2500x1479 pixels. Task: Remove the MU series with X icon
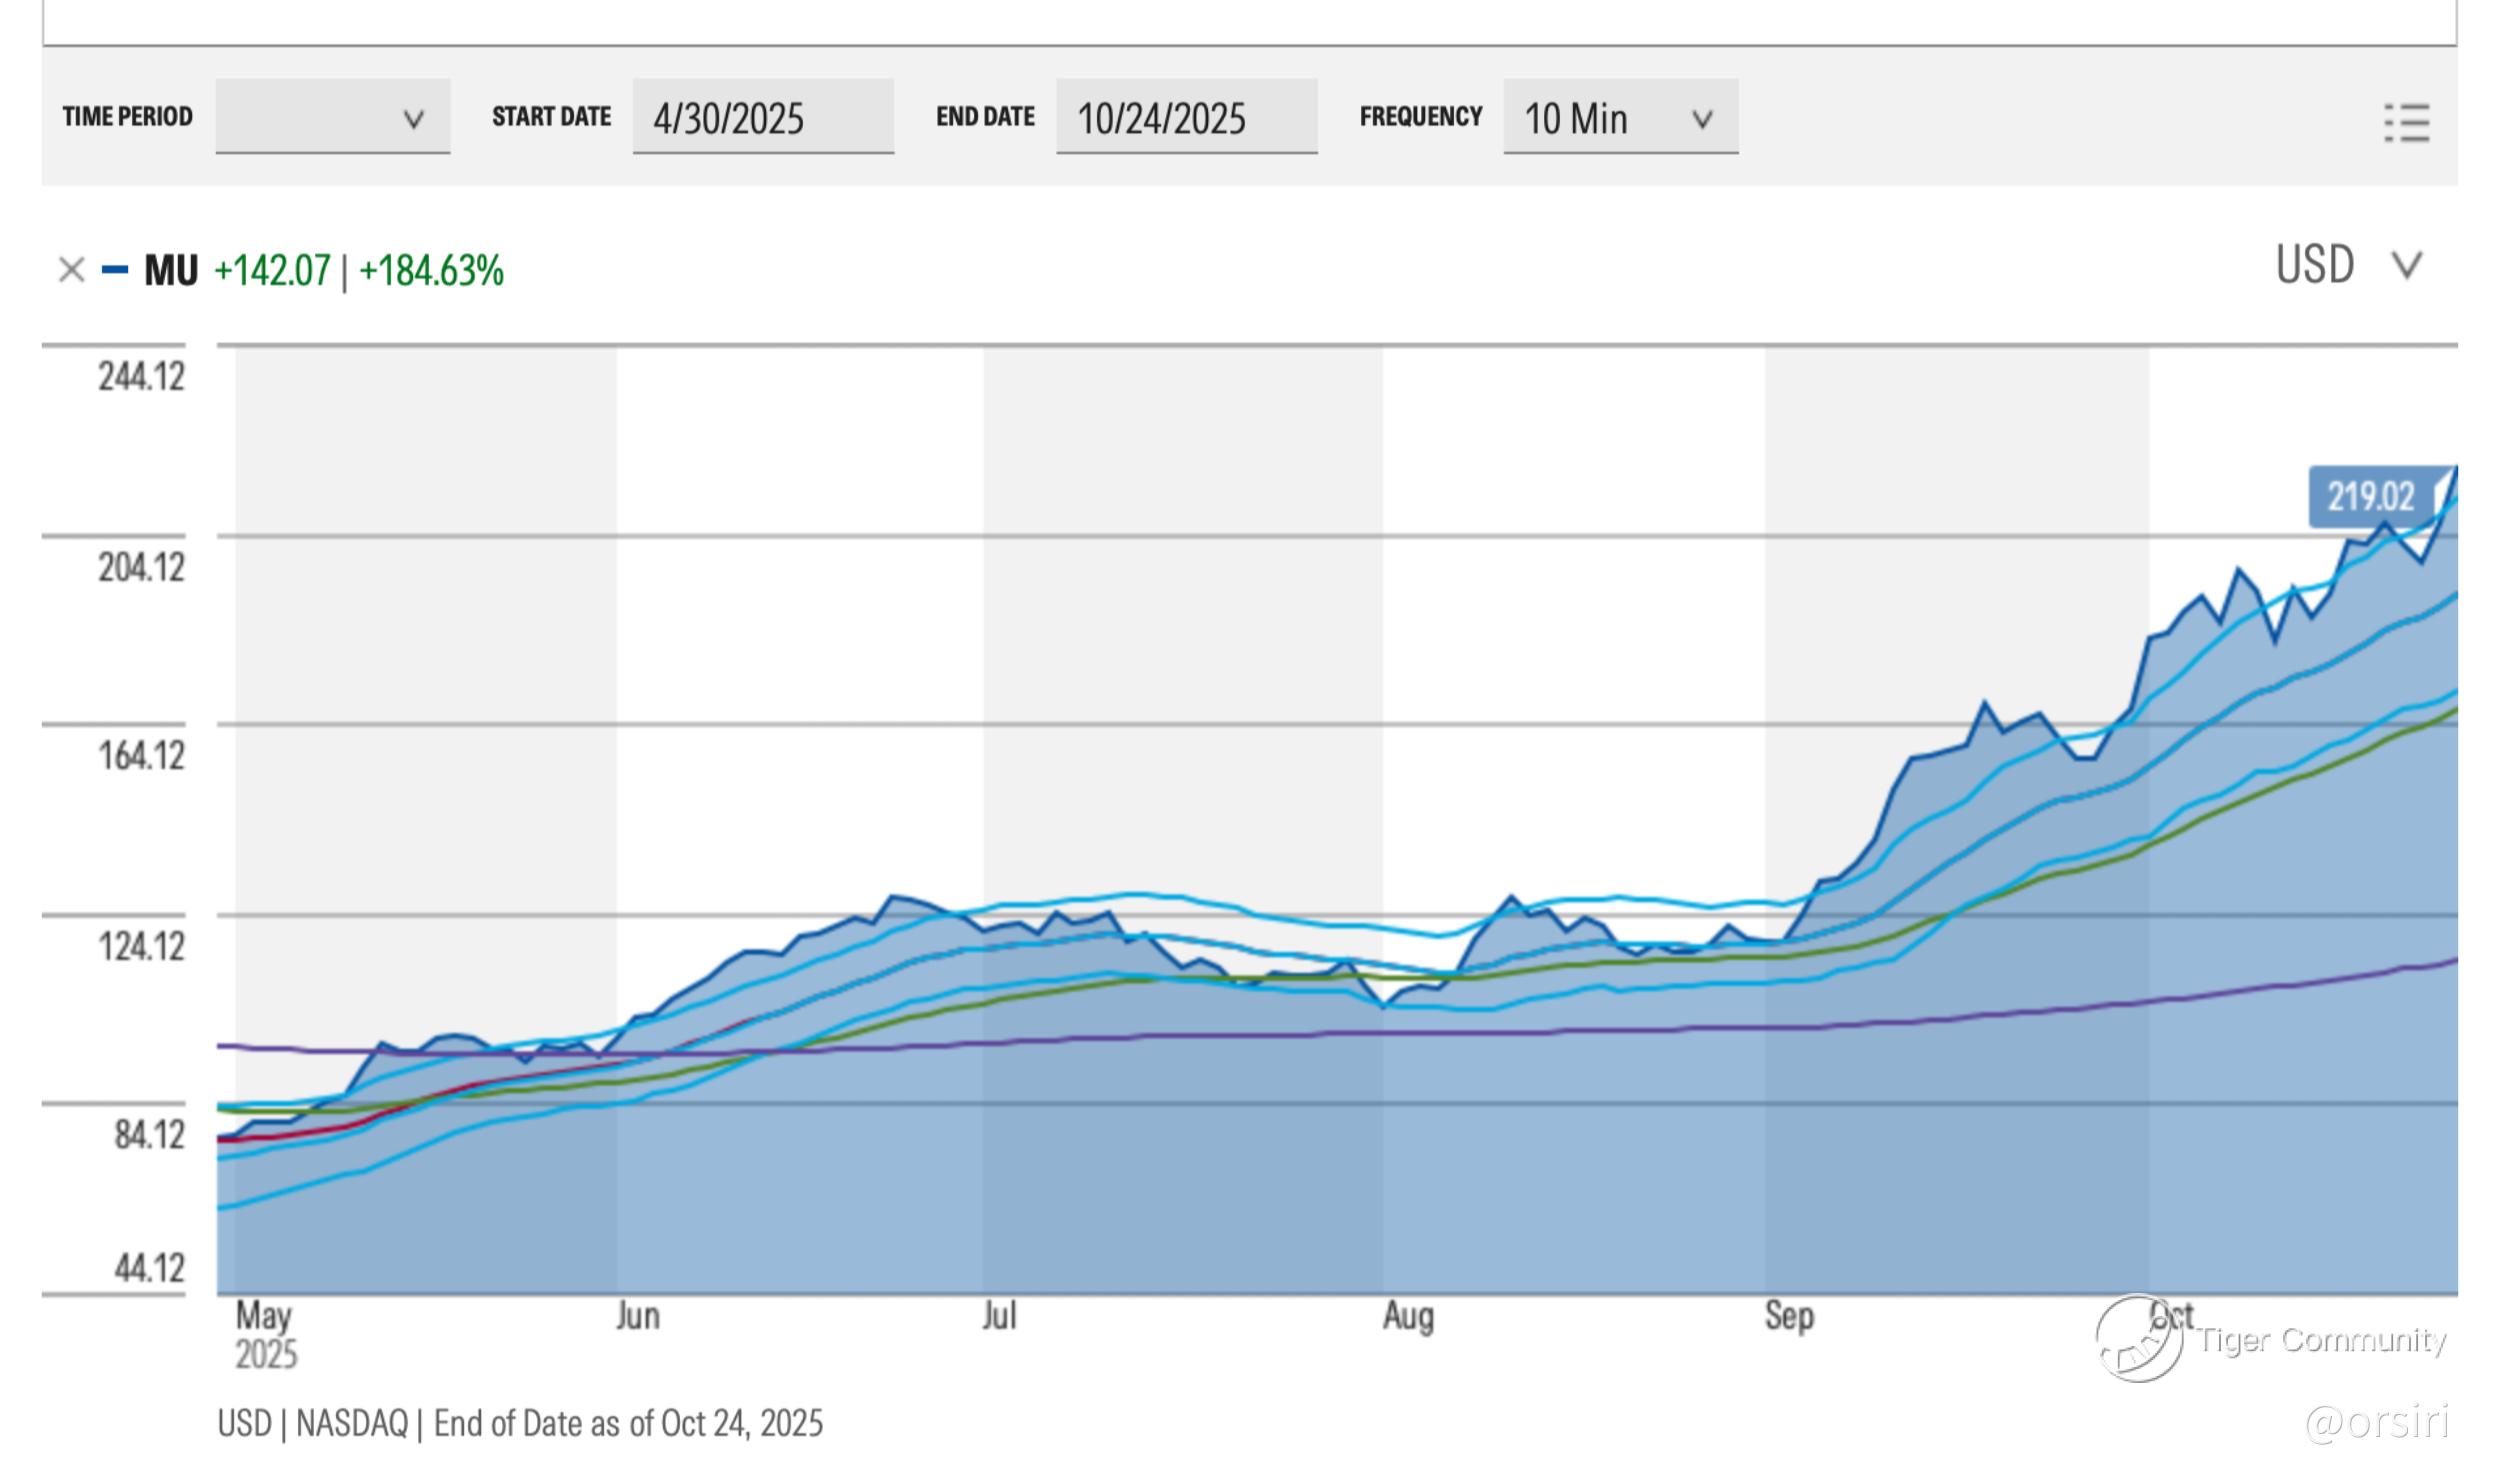pyautogui.click(x=71, y=270)
